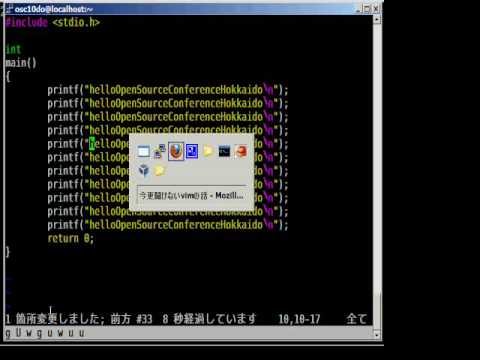Choose the PuTTY networked-computers icon in switcher
Screen dimensions: 480x360
click(x=159, y=151)
